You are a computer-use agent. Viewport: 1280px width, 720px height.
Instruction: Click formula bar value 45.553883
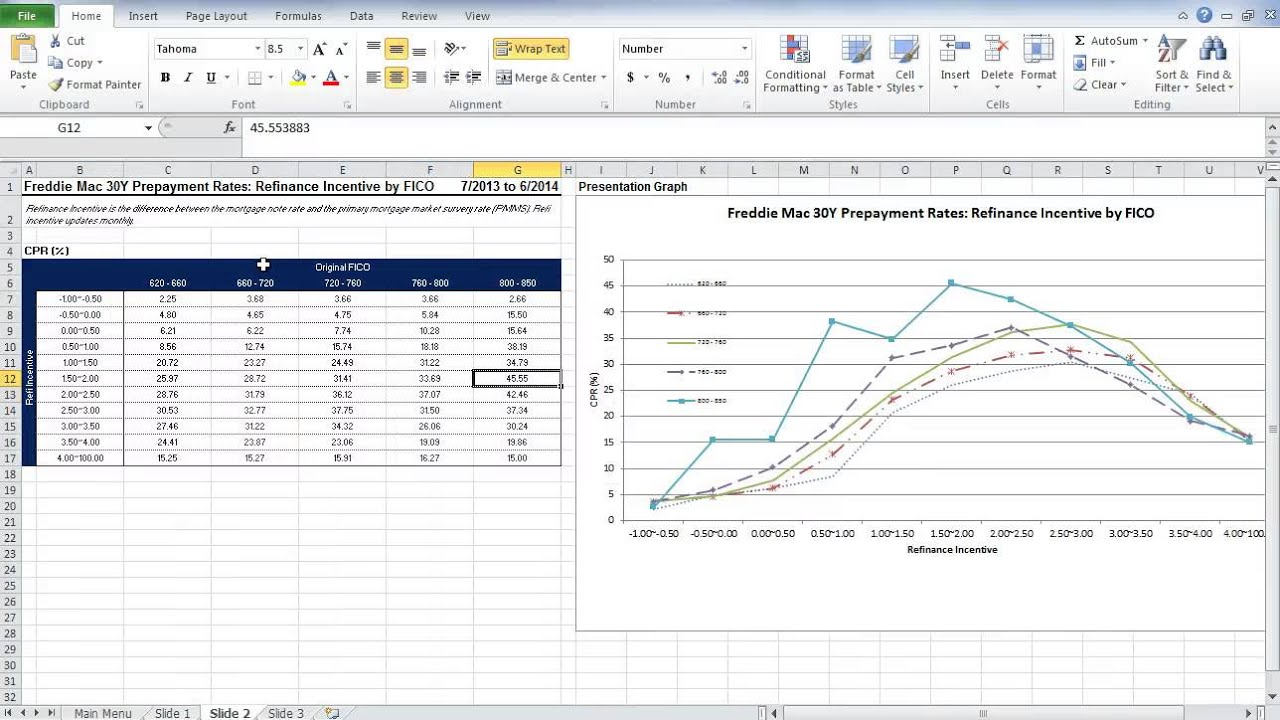click(x=280, y=128)
